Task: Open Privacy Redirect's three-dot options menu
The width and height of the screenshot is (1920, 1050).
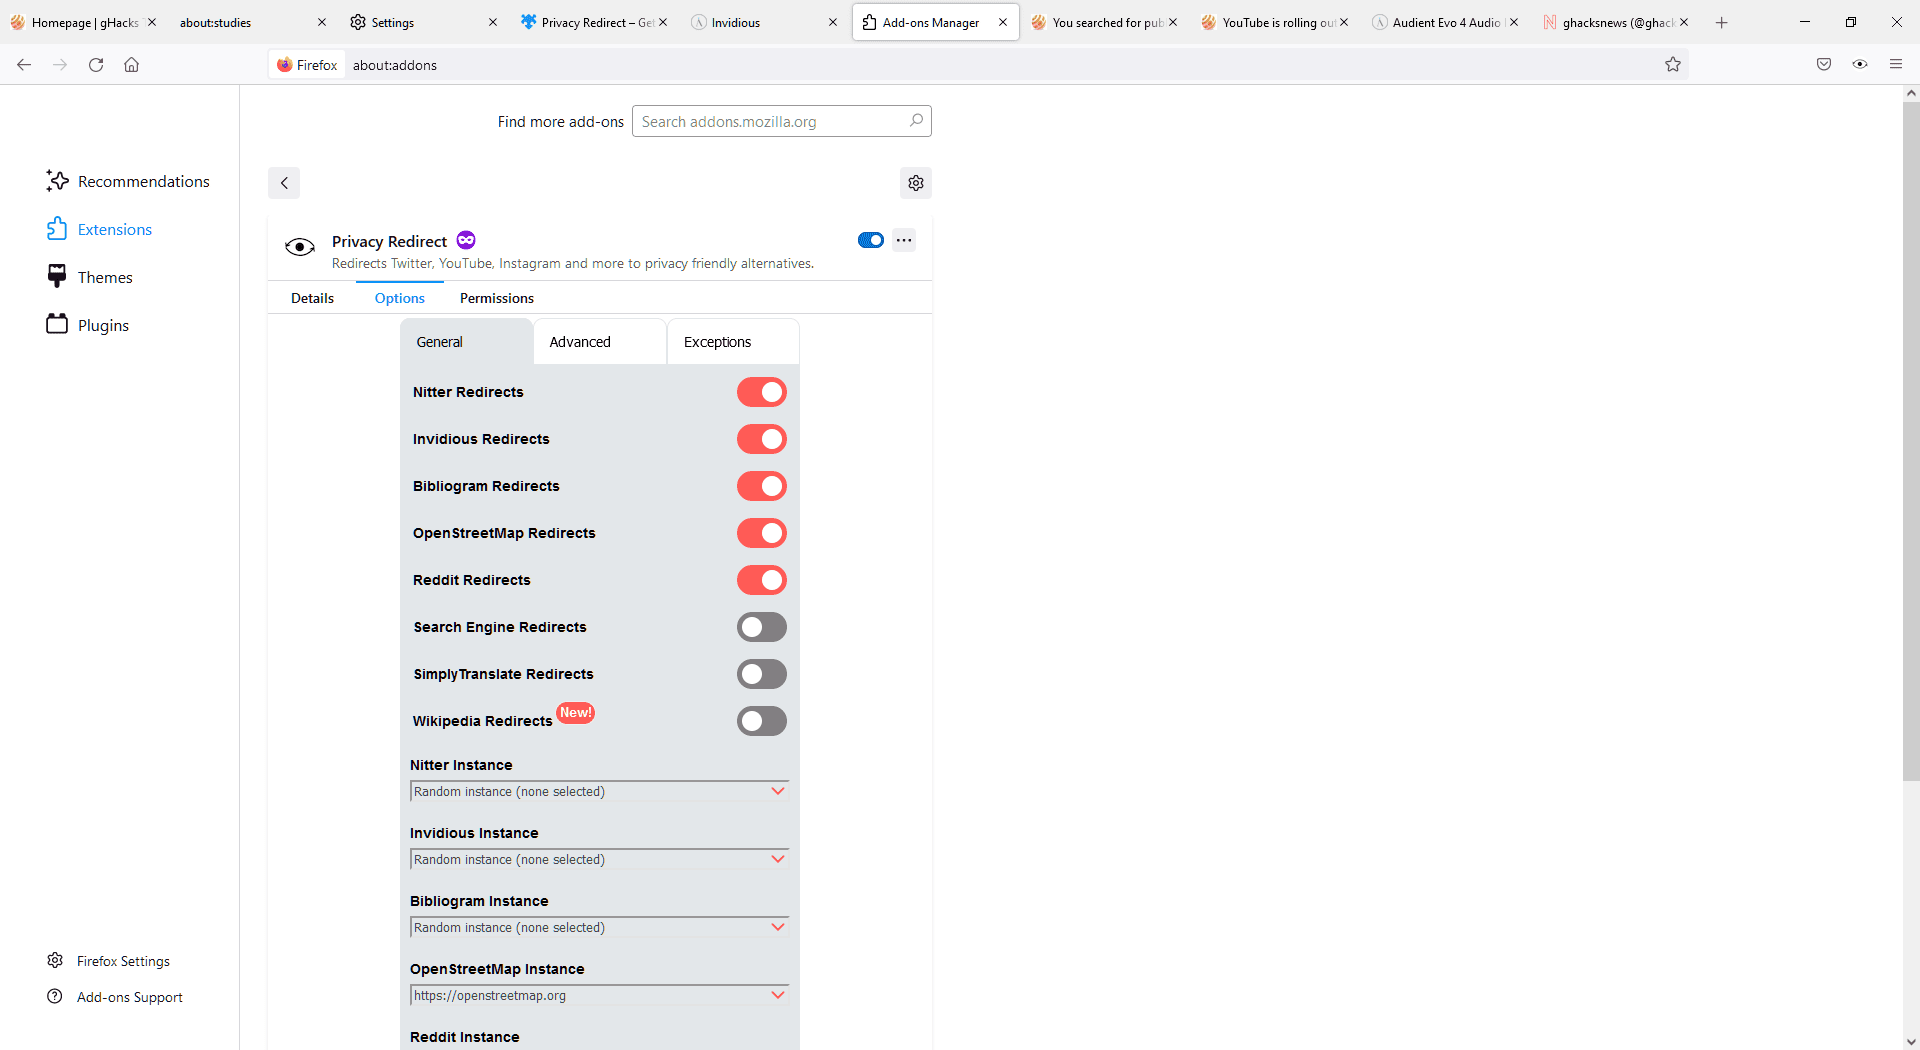Action: click(x=904, y=240)
